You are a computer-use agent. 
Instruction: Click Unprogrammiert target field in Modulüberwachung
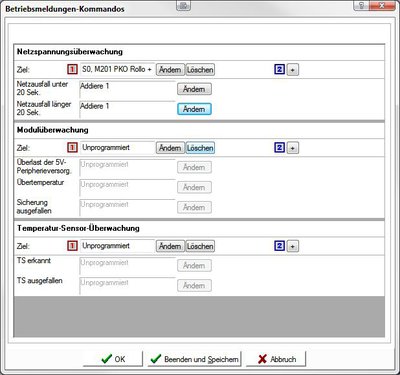pyautogui.click(x=117, y=148)
